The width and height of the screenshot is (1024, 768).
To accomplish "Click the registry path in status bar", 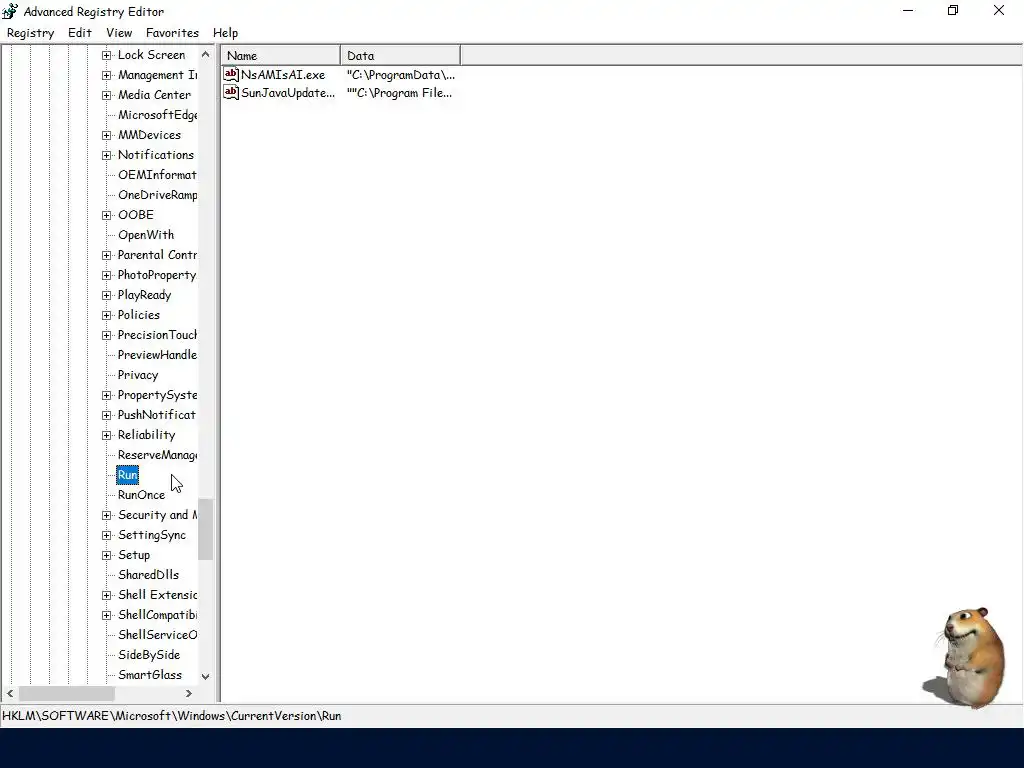I will pyautogui.click(x=172, y=716).
